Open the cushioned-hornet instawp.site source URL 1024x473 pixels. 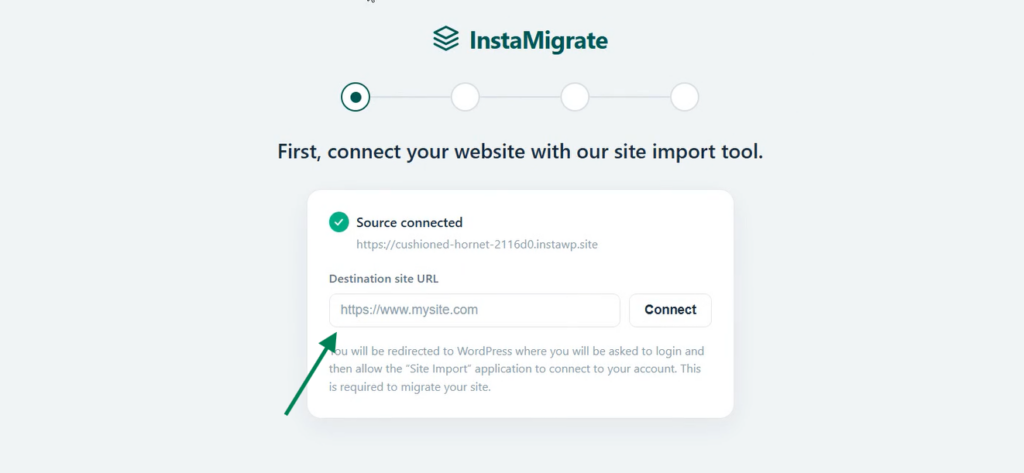477,245
